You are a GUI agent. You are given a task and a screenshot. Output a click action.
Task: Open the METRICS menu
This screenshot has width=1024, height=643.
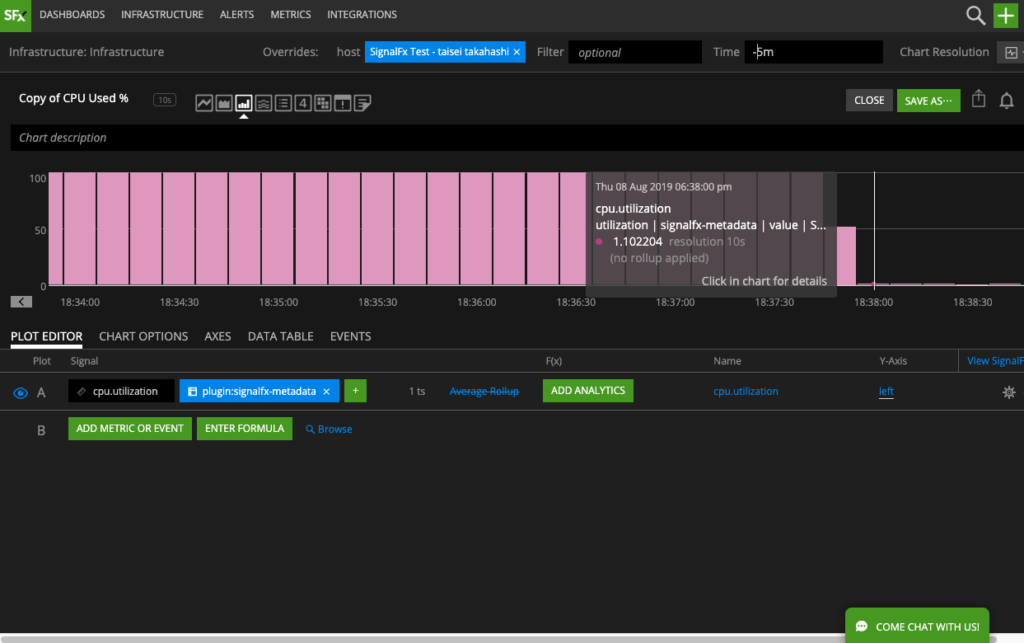[x=291, y=14]
